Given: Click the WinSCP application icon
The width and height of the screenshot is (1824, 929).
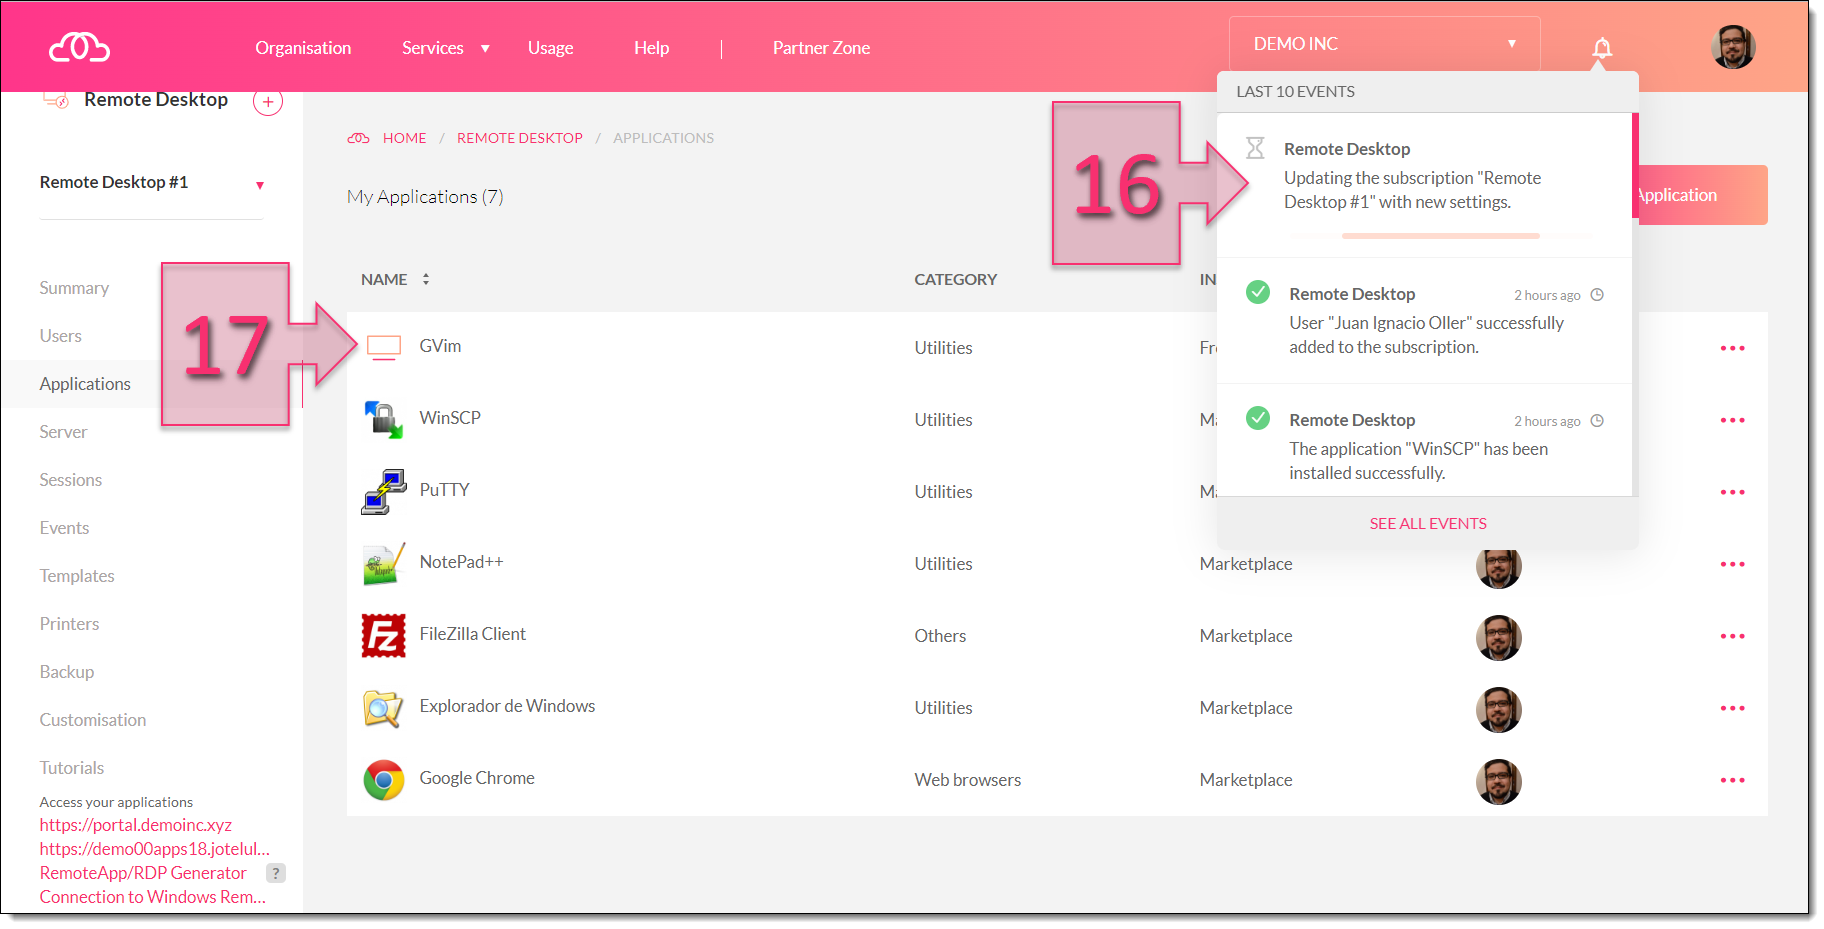Looking at the screenshot, I should click(383, 420).
